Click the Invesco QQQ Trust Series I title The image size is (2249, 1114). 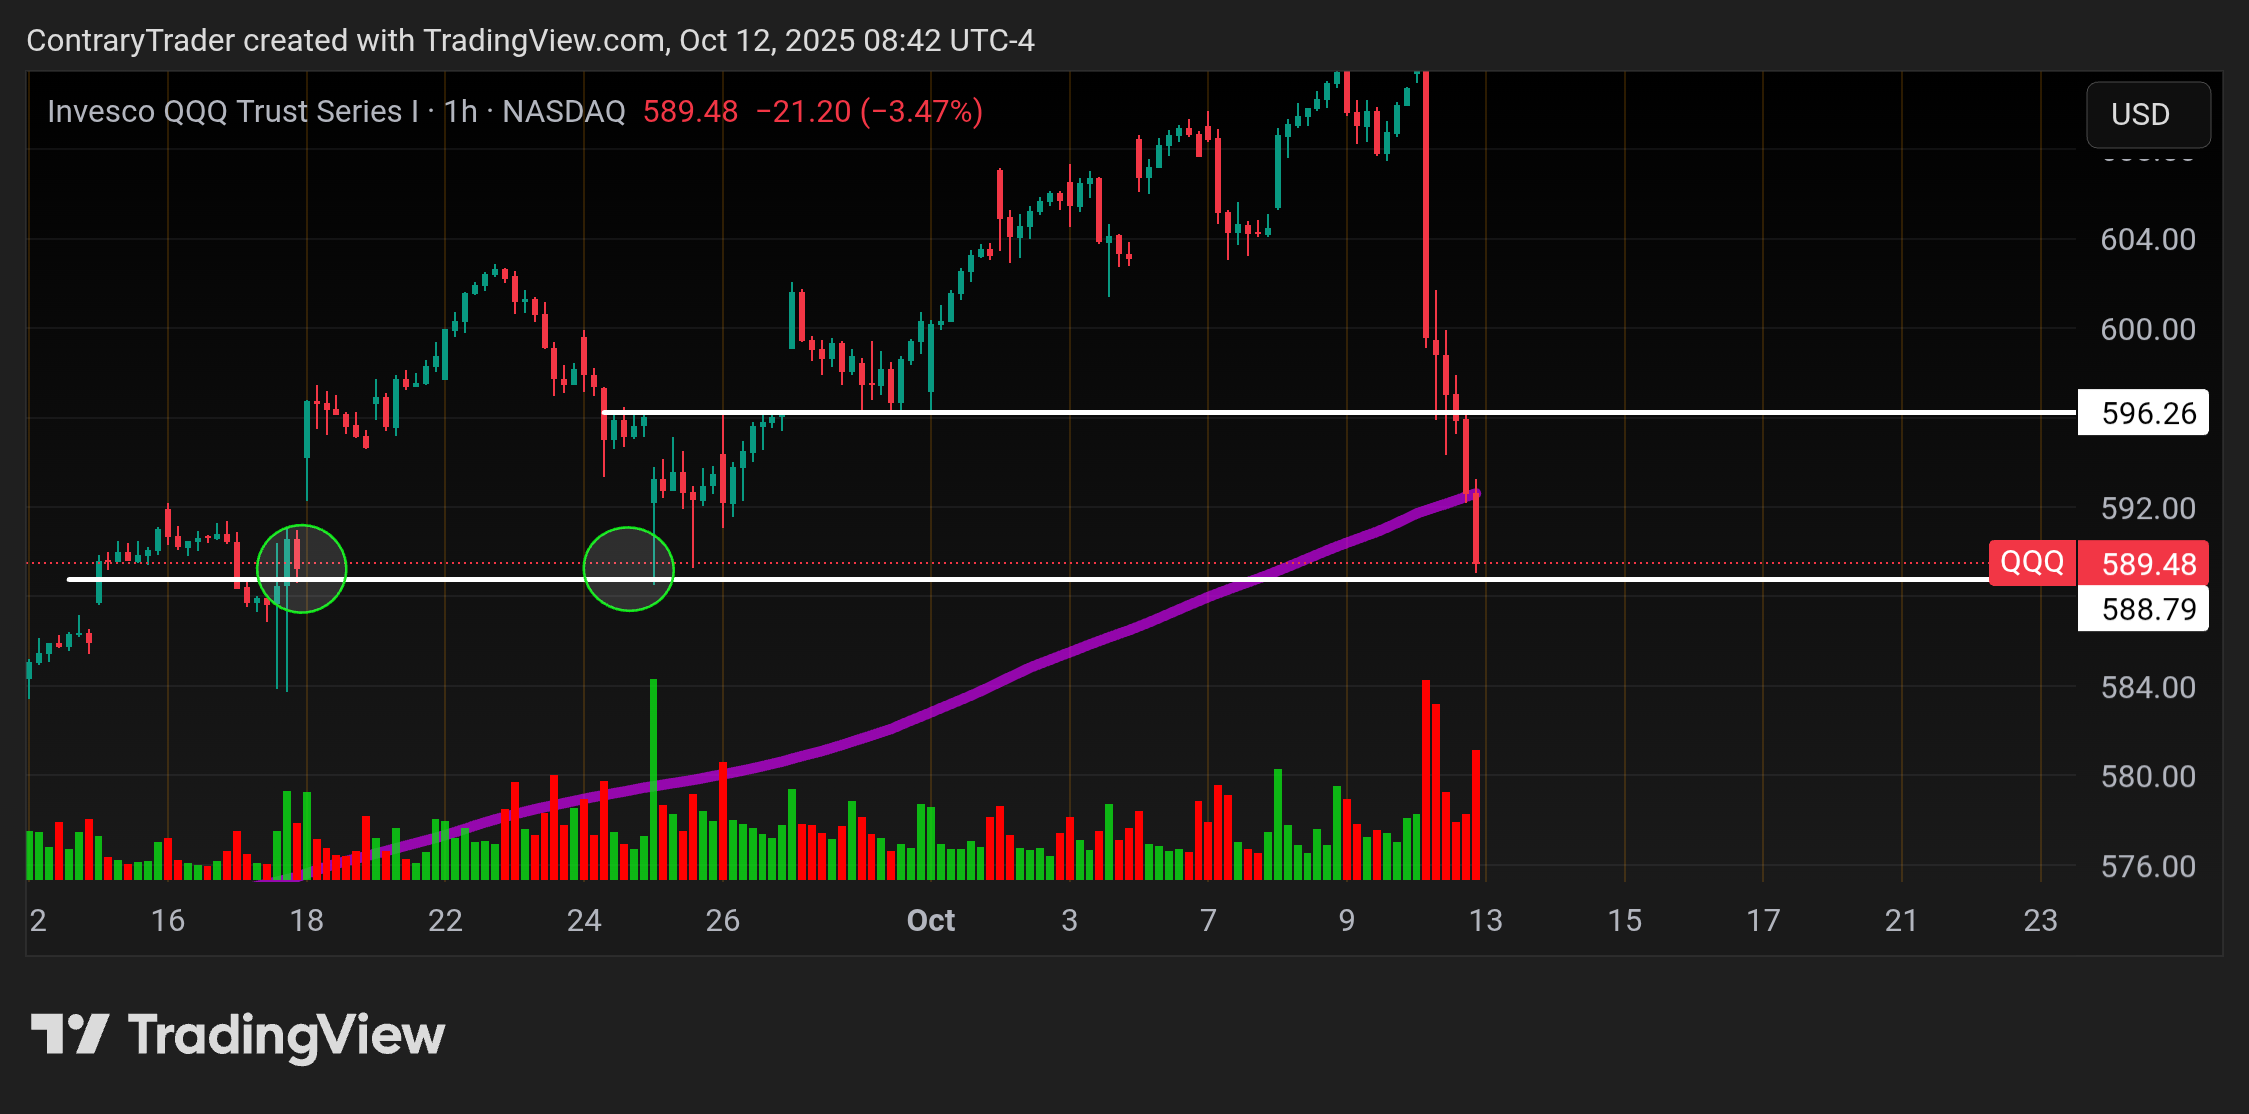click(x=233, y=111)
